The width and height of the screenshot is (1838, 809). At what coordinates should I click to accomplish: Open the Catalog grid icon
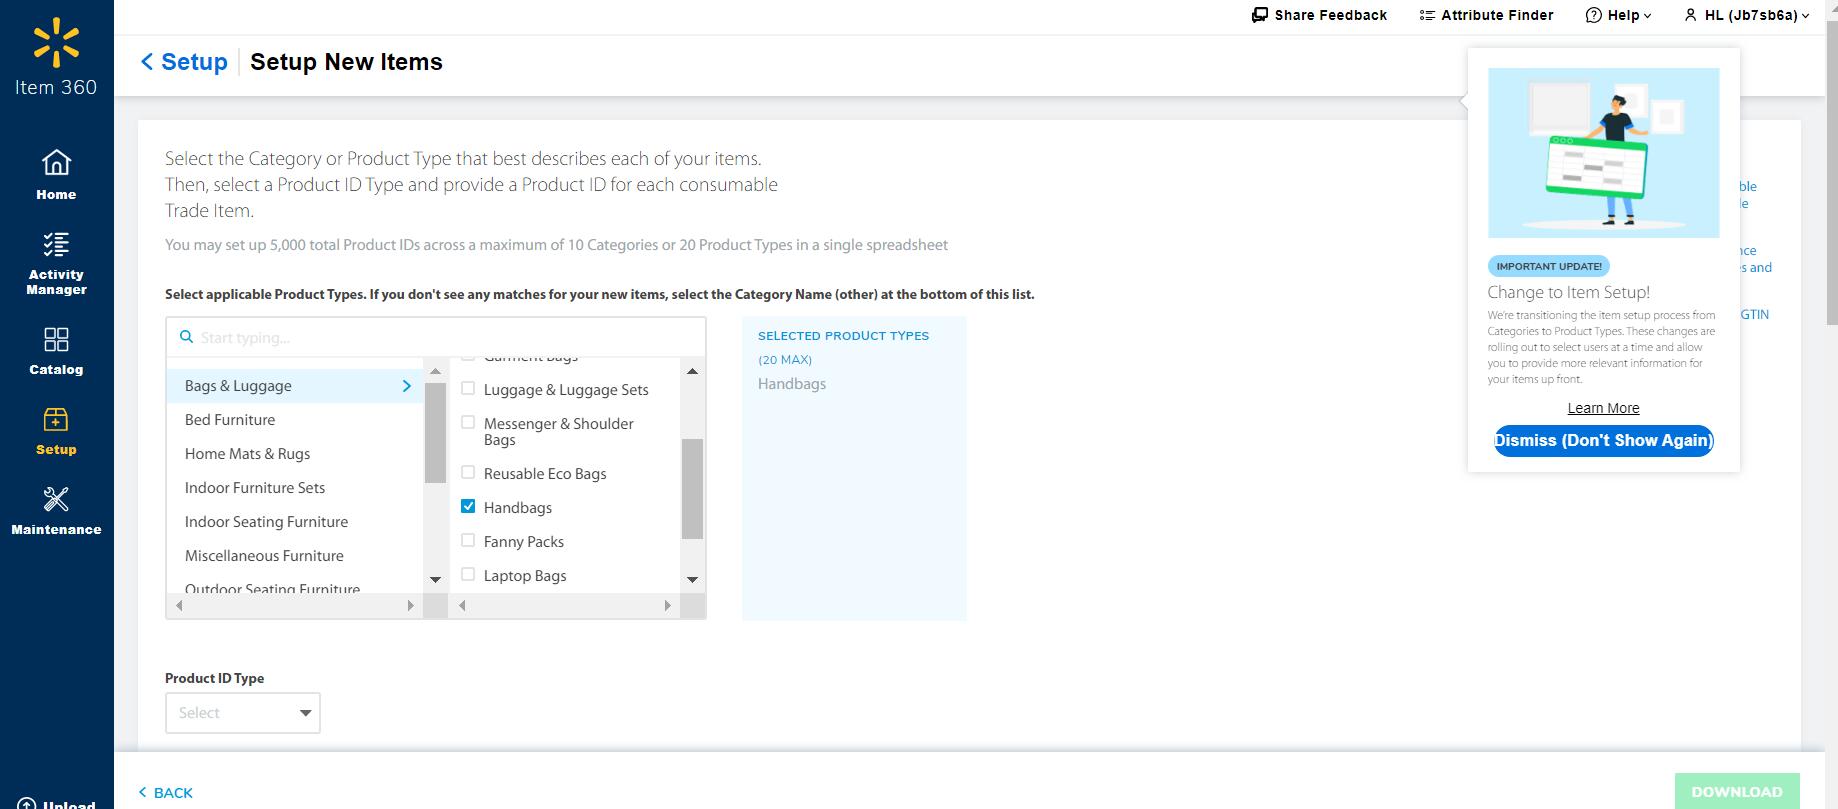pos(56,339)
